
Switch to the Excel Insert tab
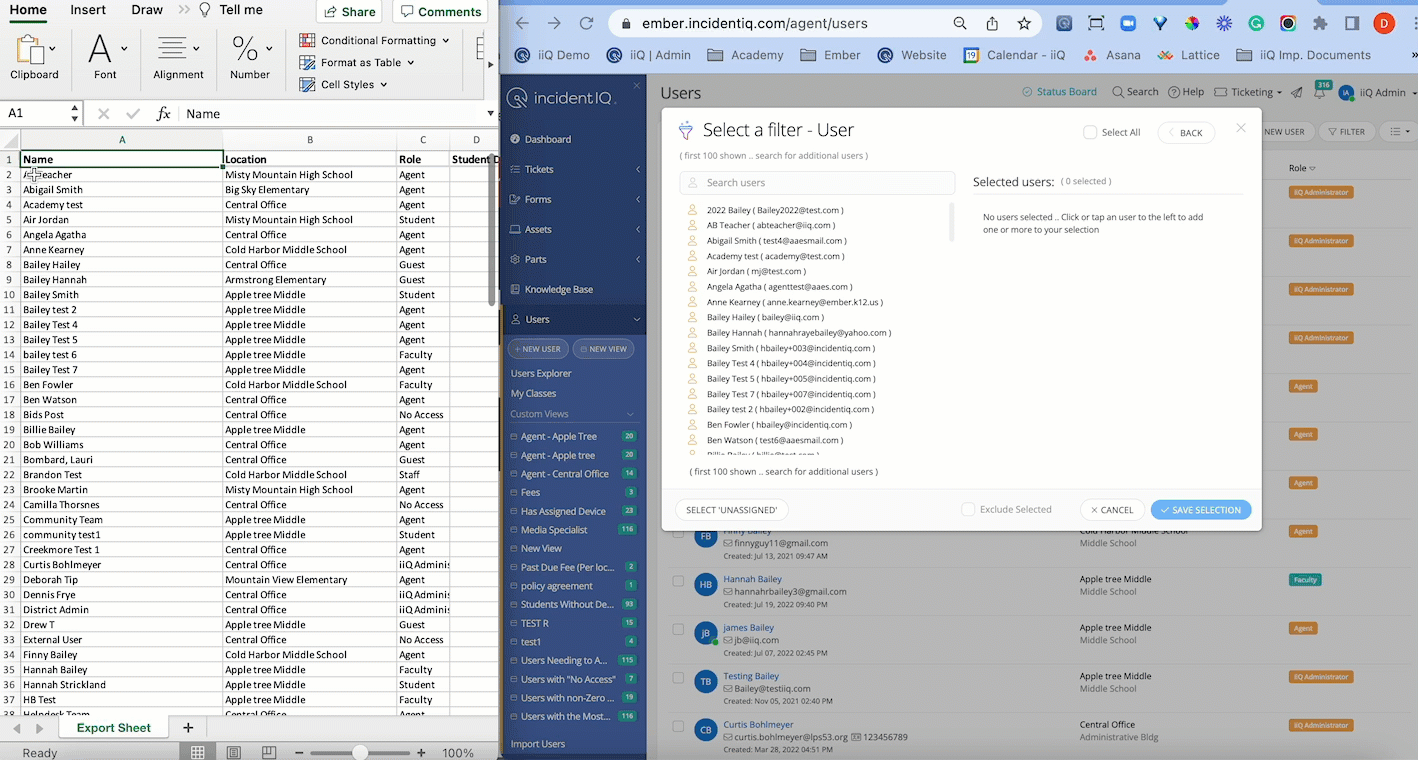coord(88,10)
